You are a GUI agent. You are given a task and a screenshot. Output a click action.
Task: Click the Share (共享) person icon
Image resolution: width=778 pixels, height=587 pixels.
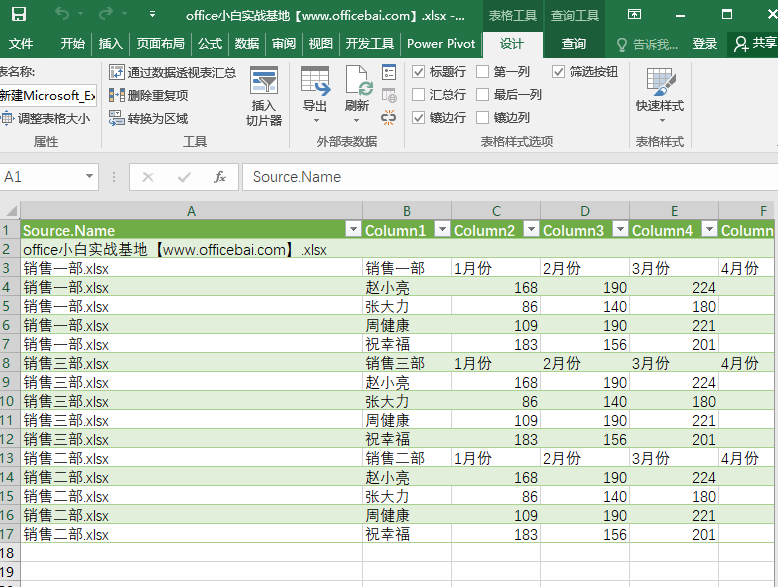(741, 44)
